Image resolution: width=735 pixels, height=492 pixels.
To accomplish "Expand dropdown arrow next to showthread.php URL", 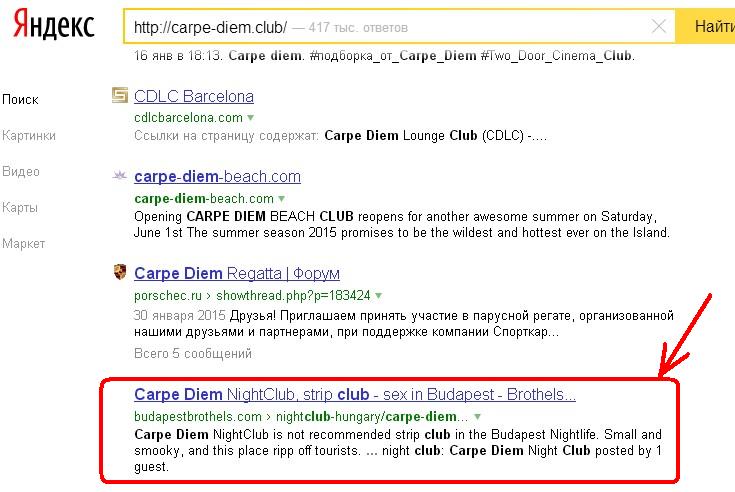I will coord(379,296).
